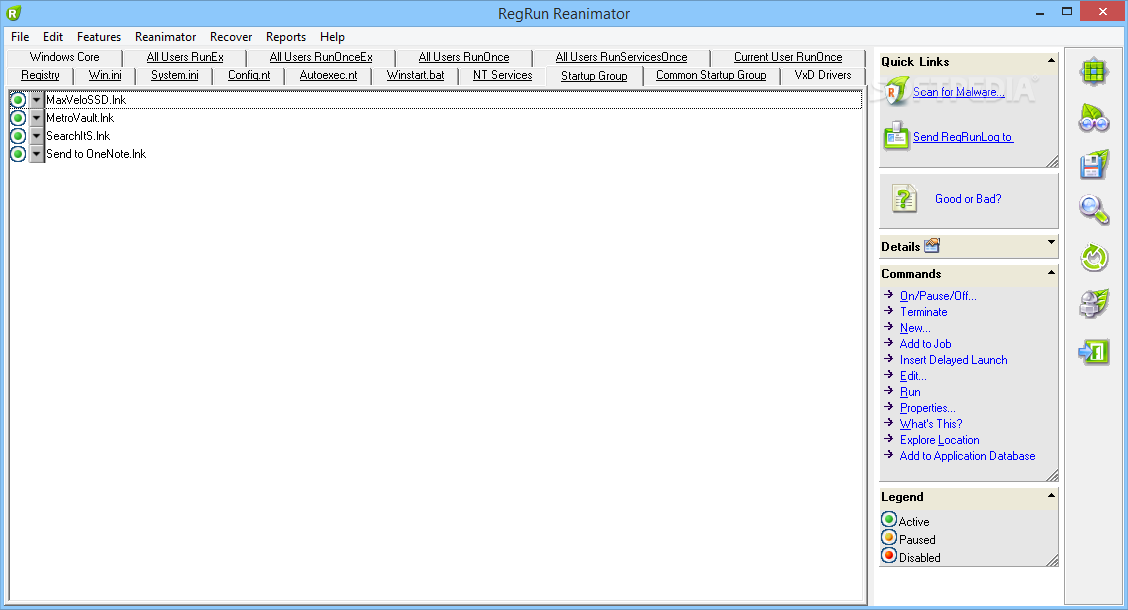
Task: Click the exit door icon in toolbar
Action: pos(1093,352)
